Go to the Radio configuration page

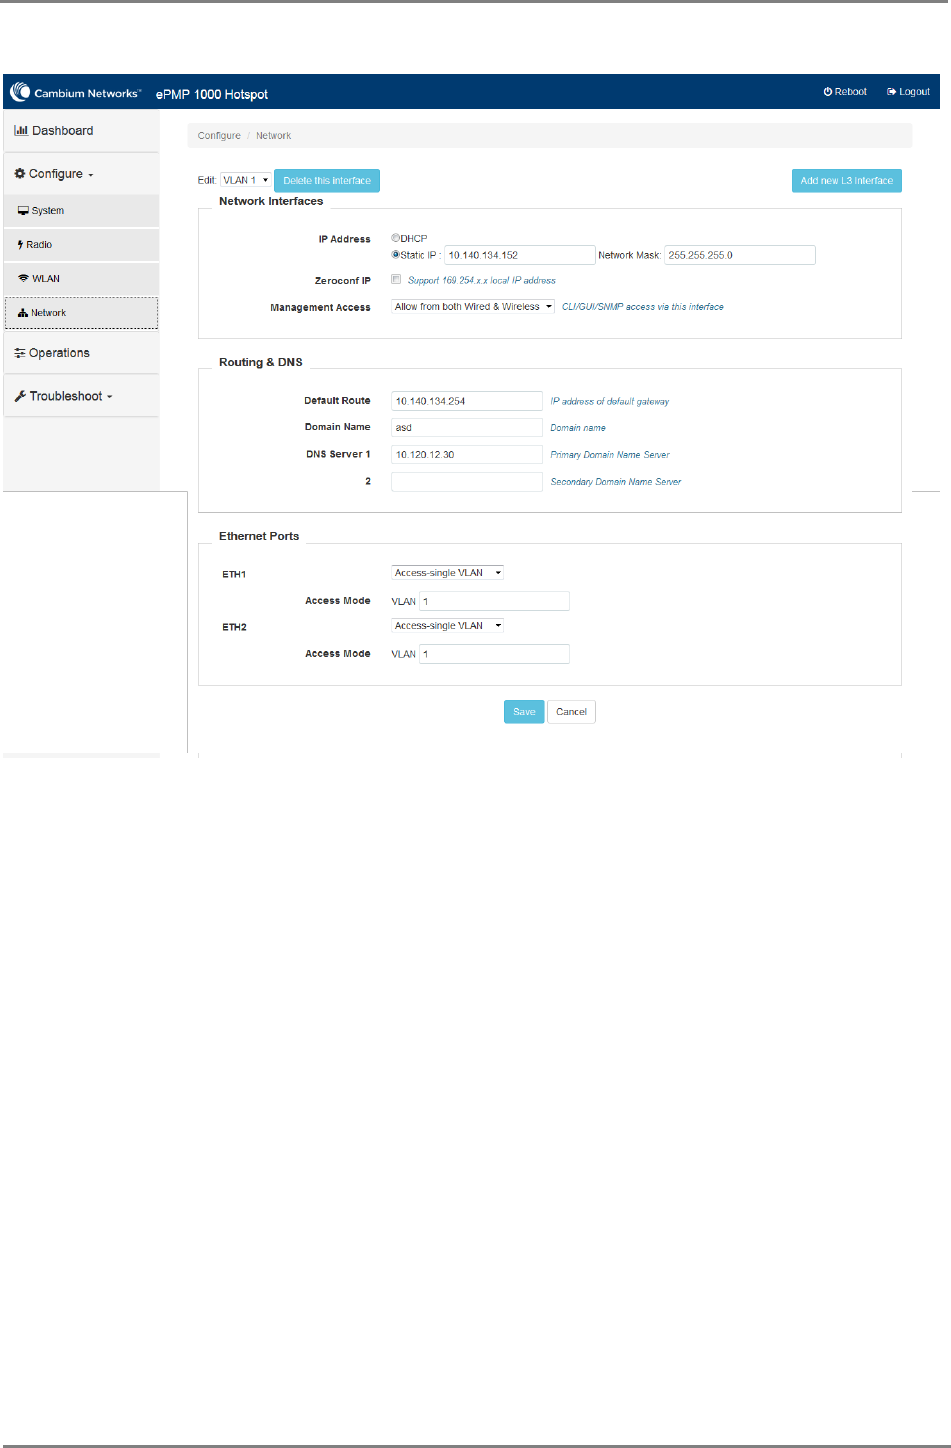point(81,245)
